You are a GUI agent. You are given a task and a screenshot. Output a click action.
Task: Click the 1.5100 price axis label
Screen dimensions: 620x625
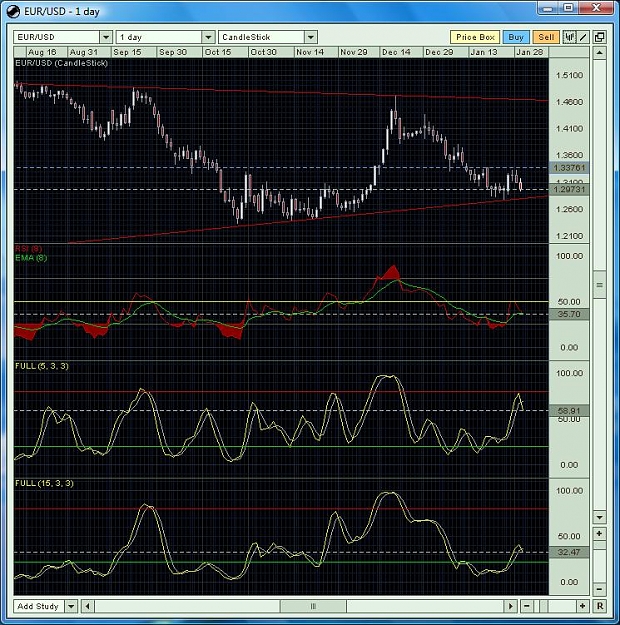569,75
